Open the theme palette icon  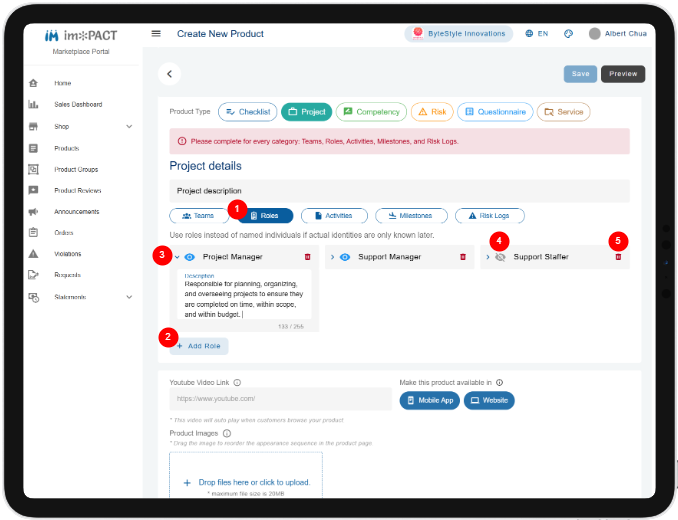[569, 34]
